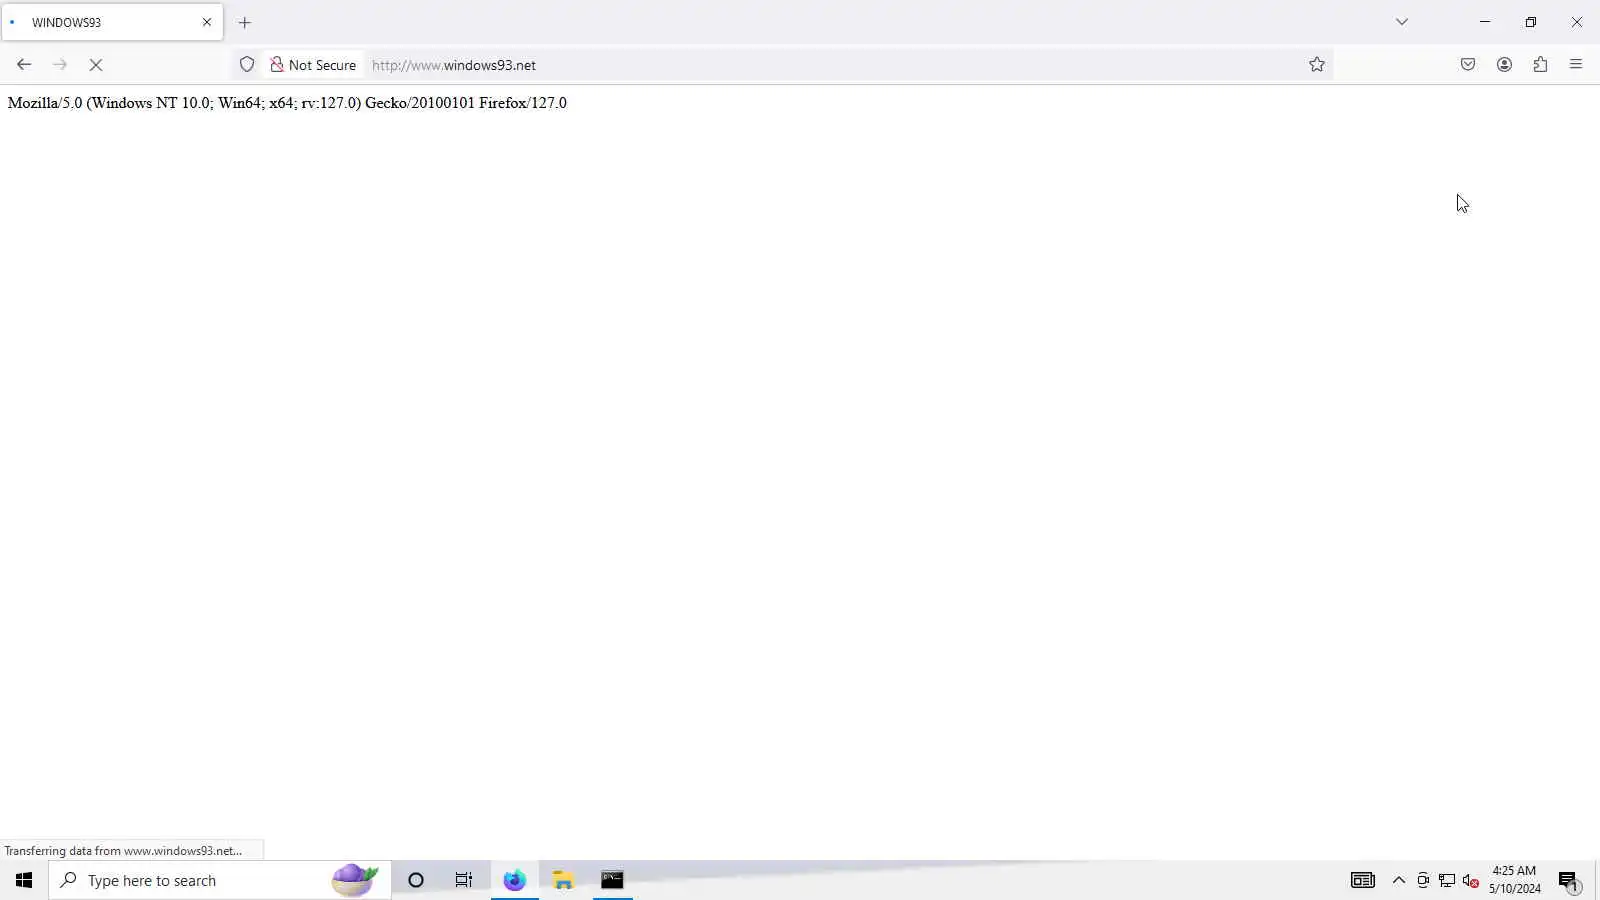Show hidden system tray icons

(1399, 880)
